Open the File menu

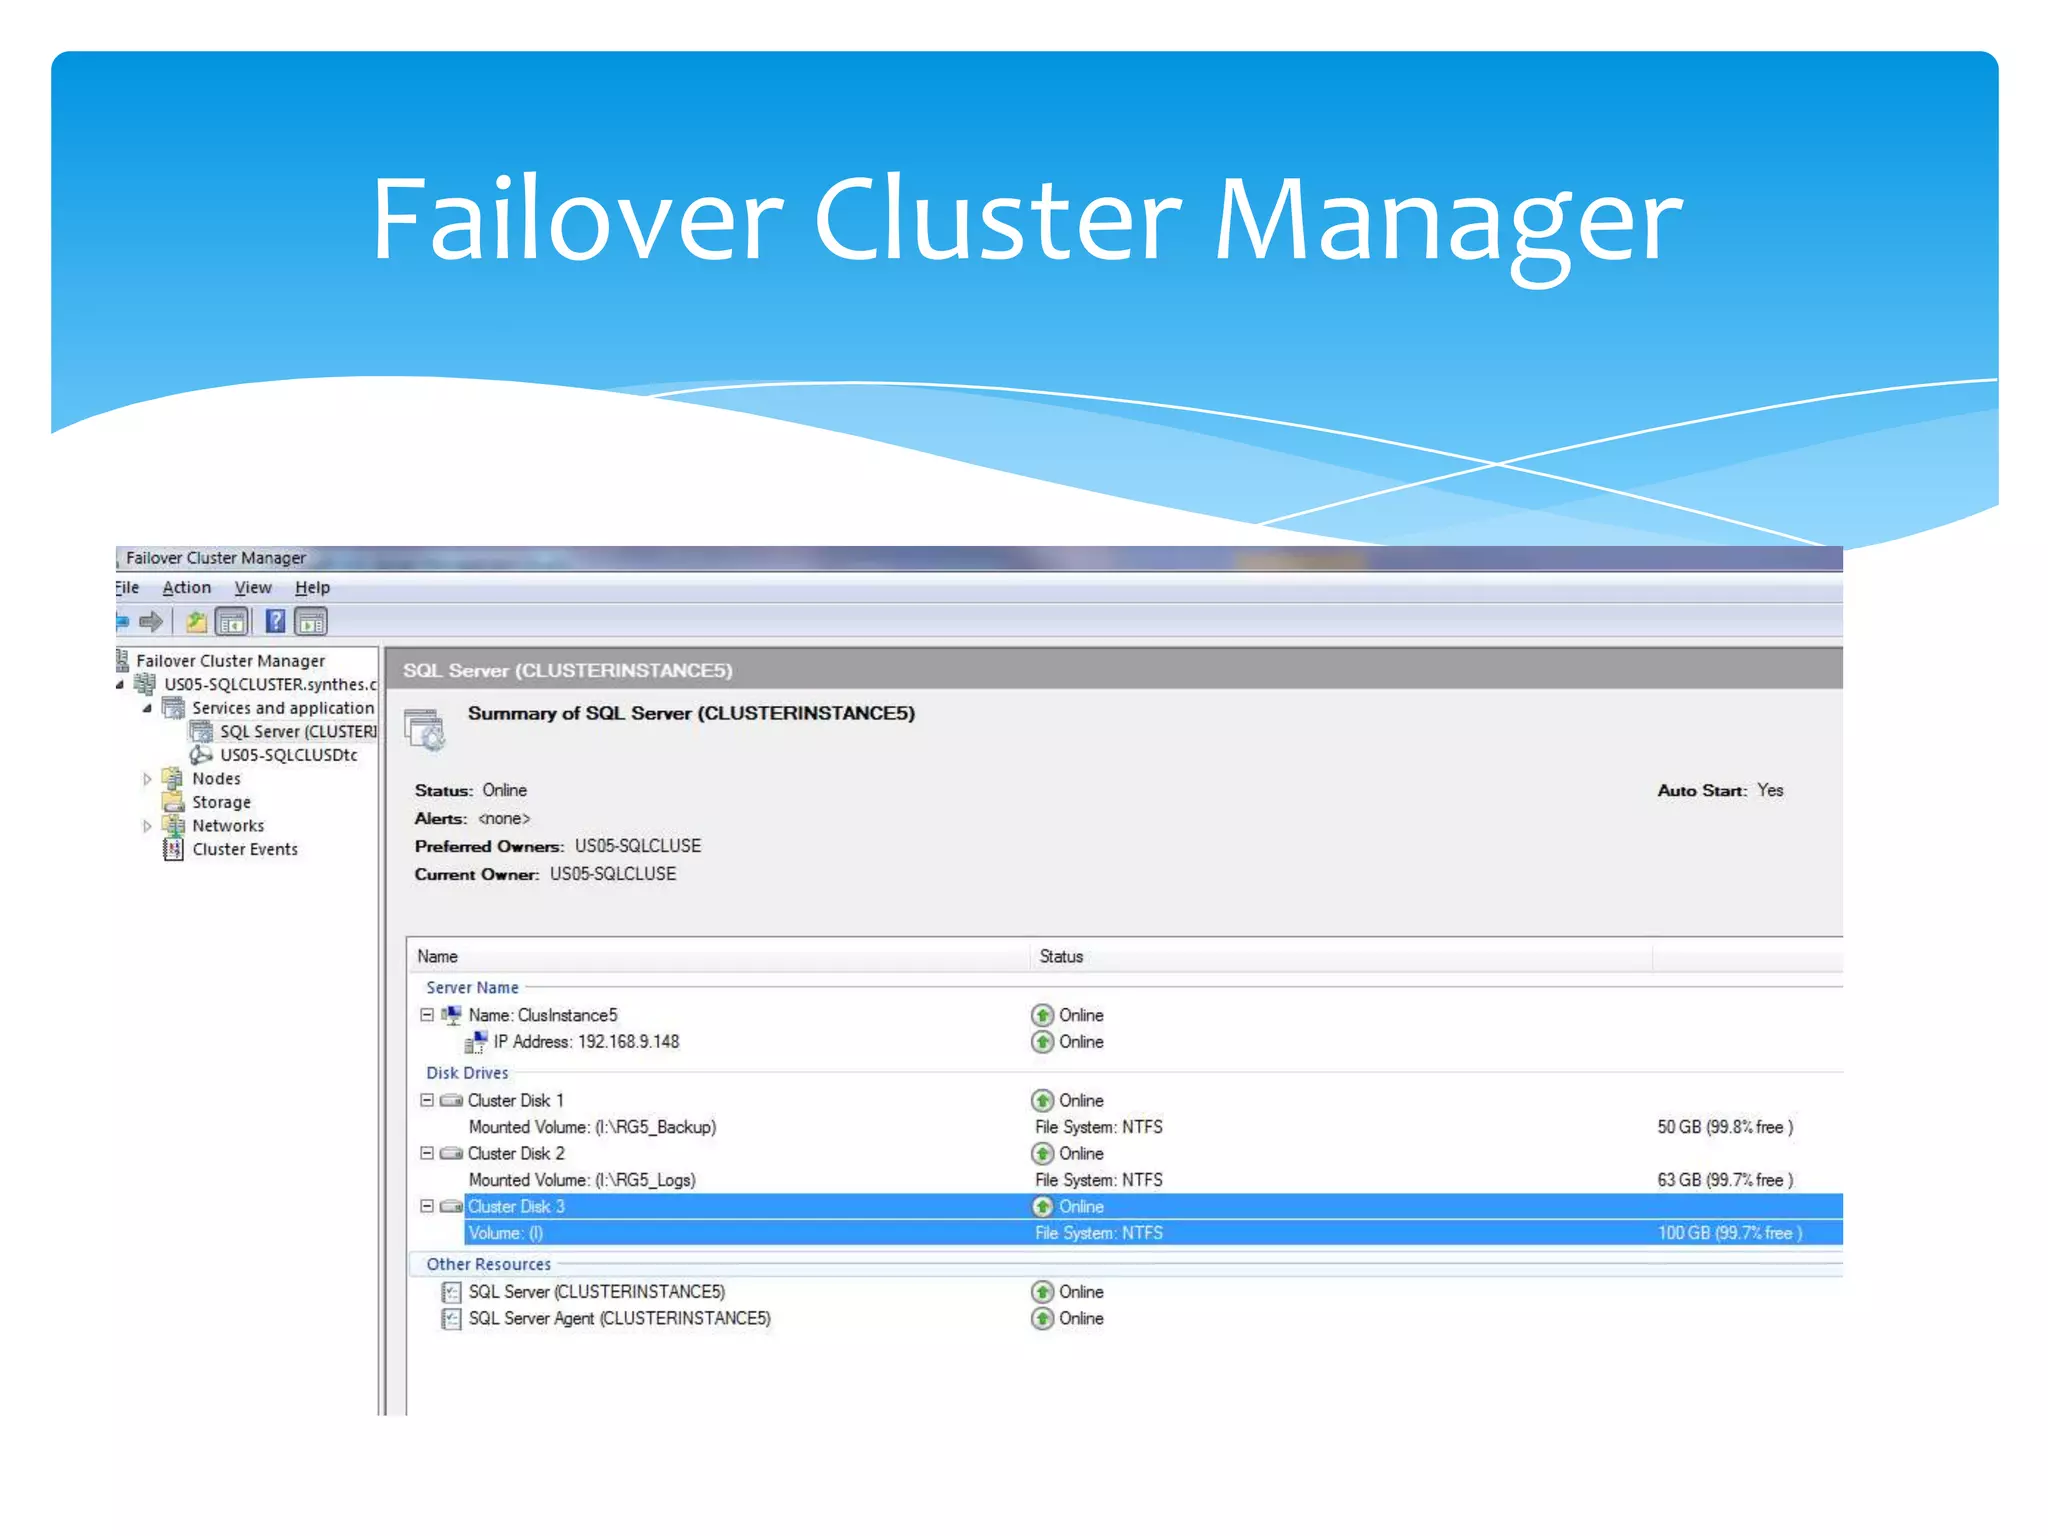[127, 588]
